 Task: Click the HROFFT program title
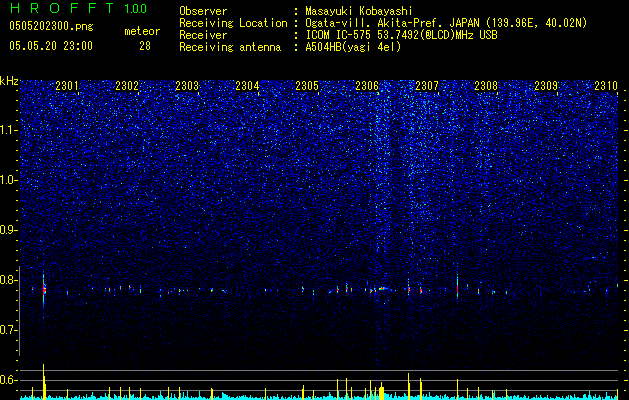[63, 8]
